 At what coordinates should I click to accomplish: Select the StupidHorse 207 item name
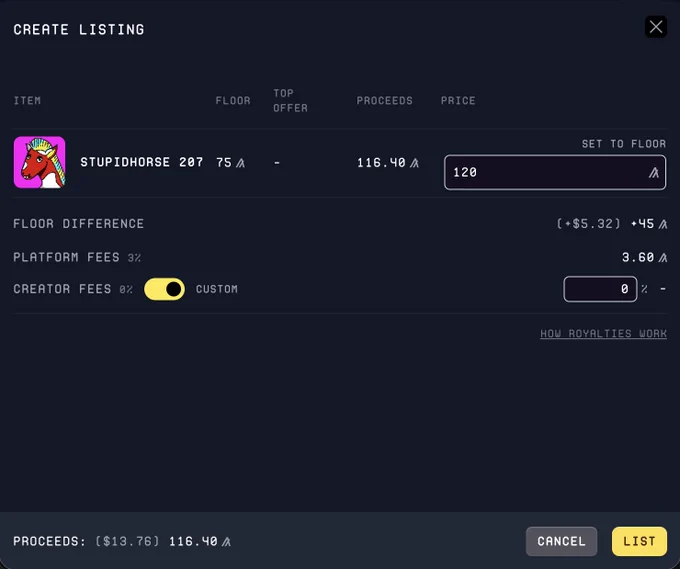click(142, 162)
